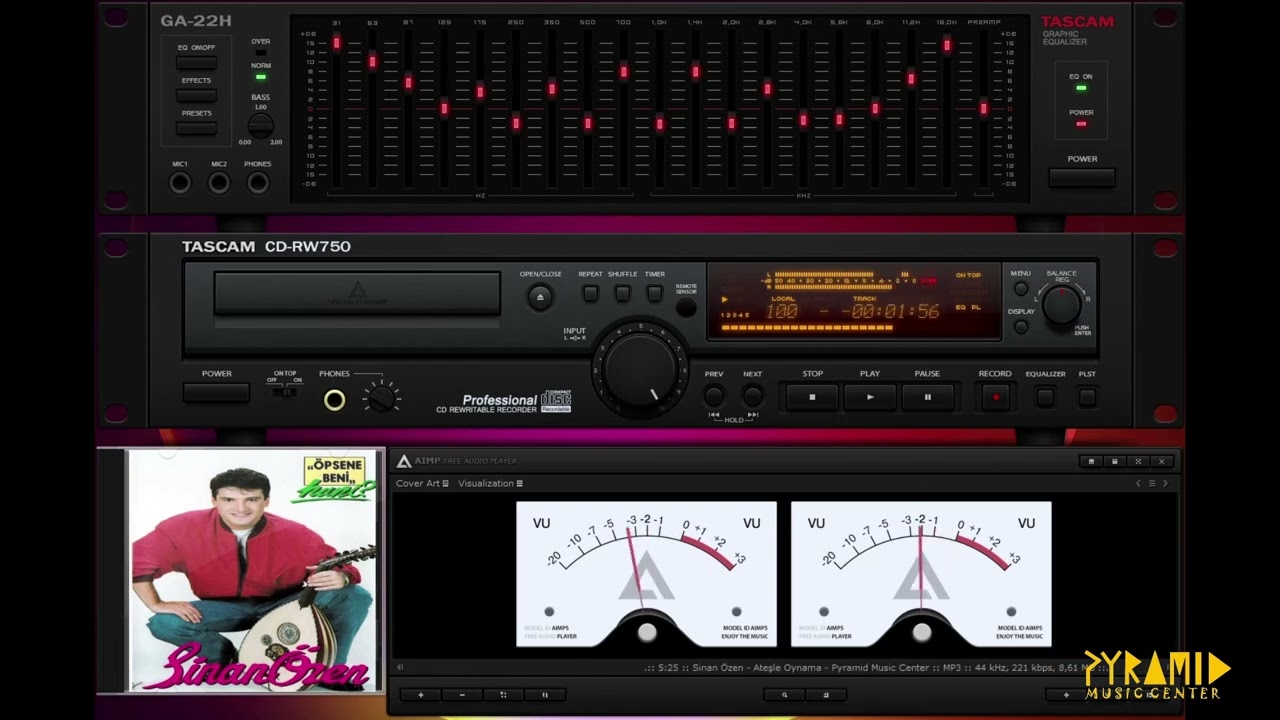Click the right arrow in AIMP panel header

[1165, 483]
